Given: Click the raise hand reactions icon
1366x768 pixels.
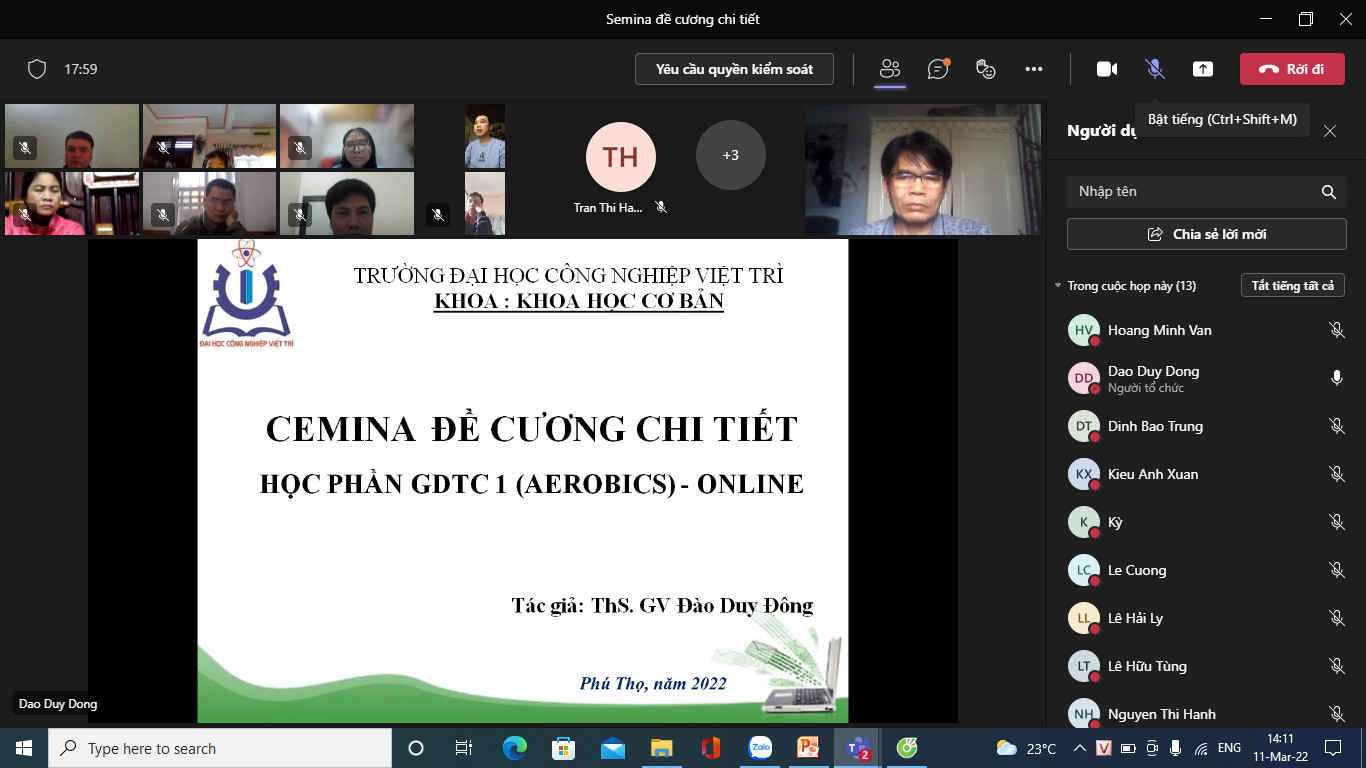Looking at the screenshot, I should (986, 69).
